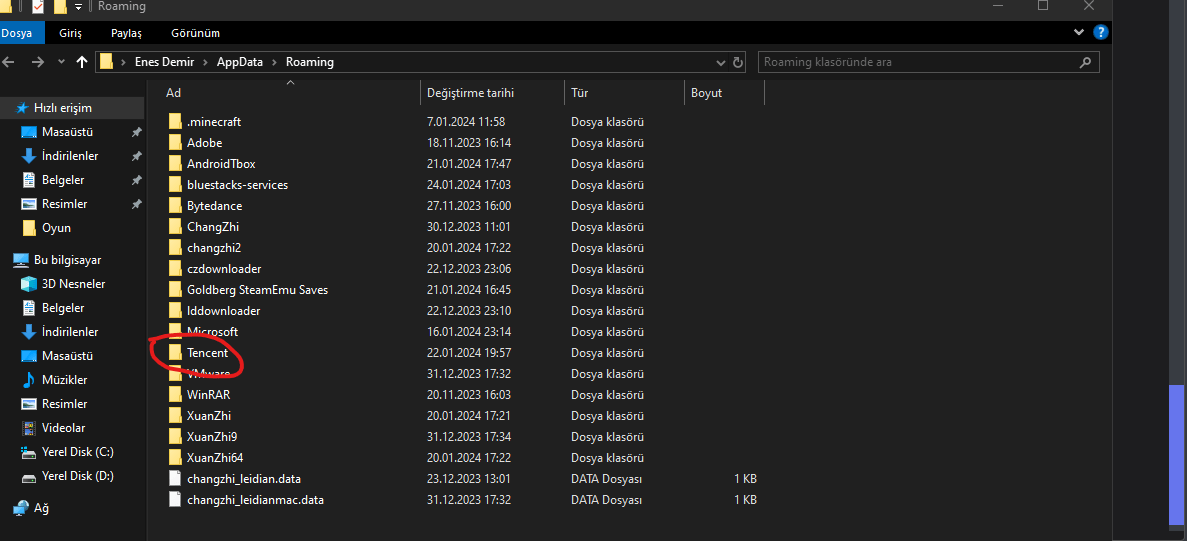Go up one folder level

(x=82, y=62)
